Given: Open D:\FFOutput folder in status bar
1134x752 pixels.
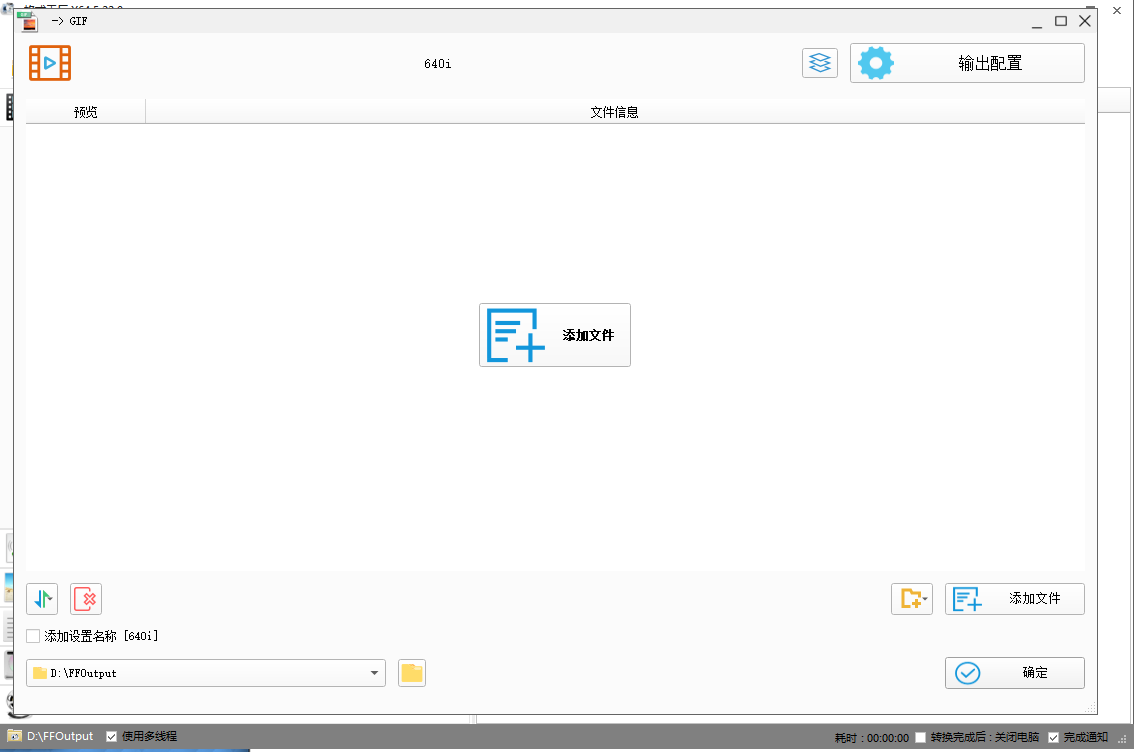Looking at the screenshot, I should 52,736.
